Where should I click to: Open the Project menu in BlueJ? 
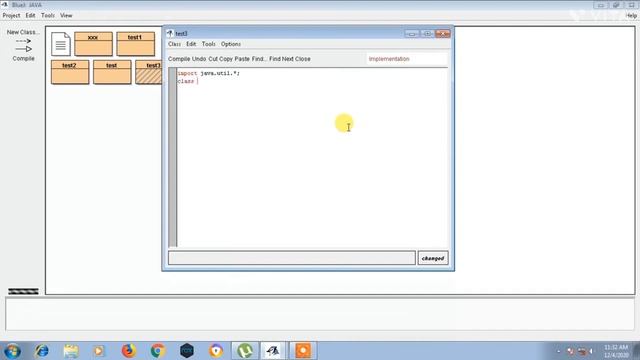coord(11,16)
